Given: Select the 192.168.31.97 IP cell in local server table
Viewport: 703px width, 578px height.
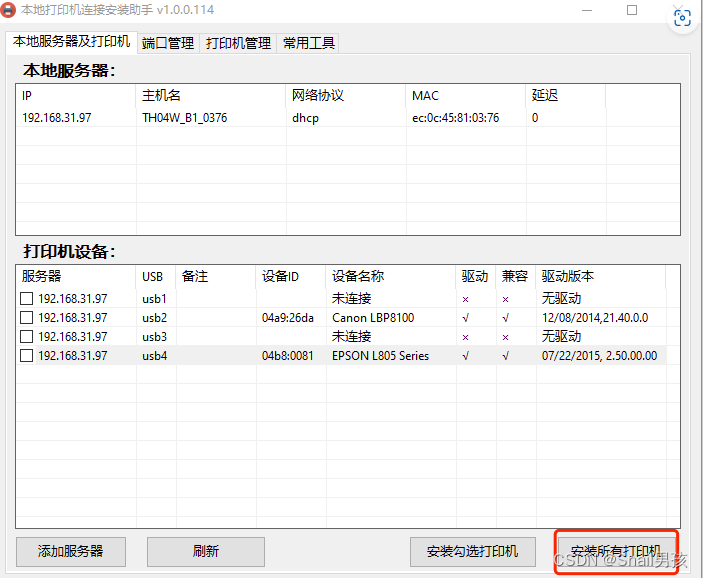Looking at the screenshot, I should (56, 118).
